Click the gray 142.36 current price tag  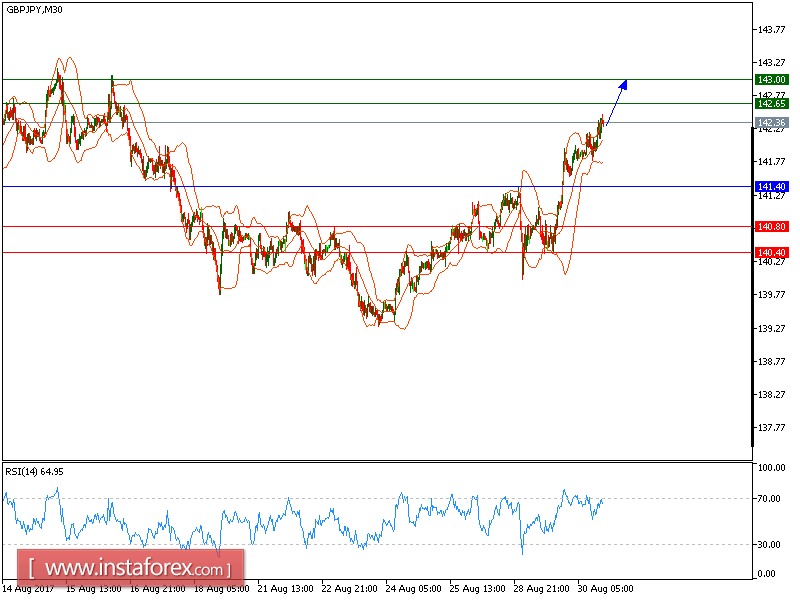(770, 124)
